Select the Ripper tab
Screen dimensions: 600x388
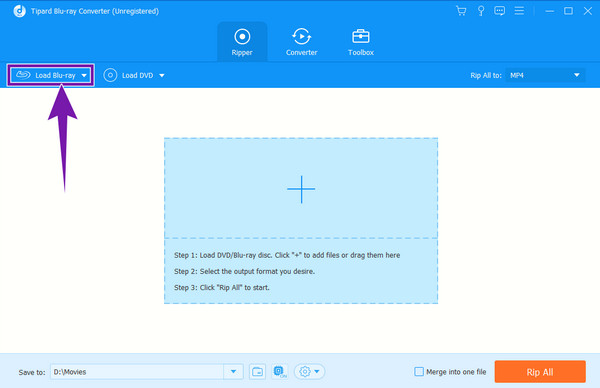pos(242,42)
